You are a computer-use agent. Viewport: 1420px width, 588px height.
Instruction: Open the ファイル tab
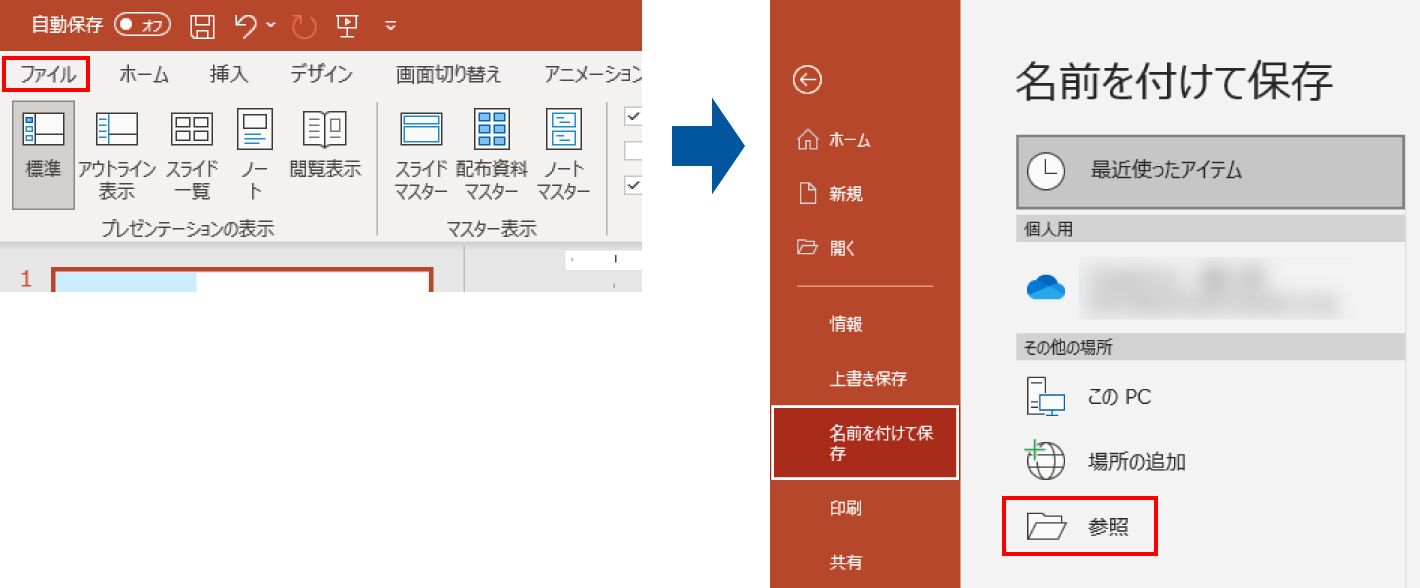[46, 74]
